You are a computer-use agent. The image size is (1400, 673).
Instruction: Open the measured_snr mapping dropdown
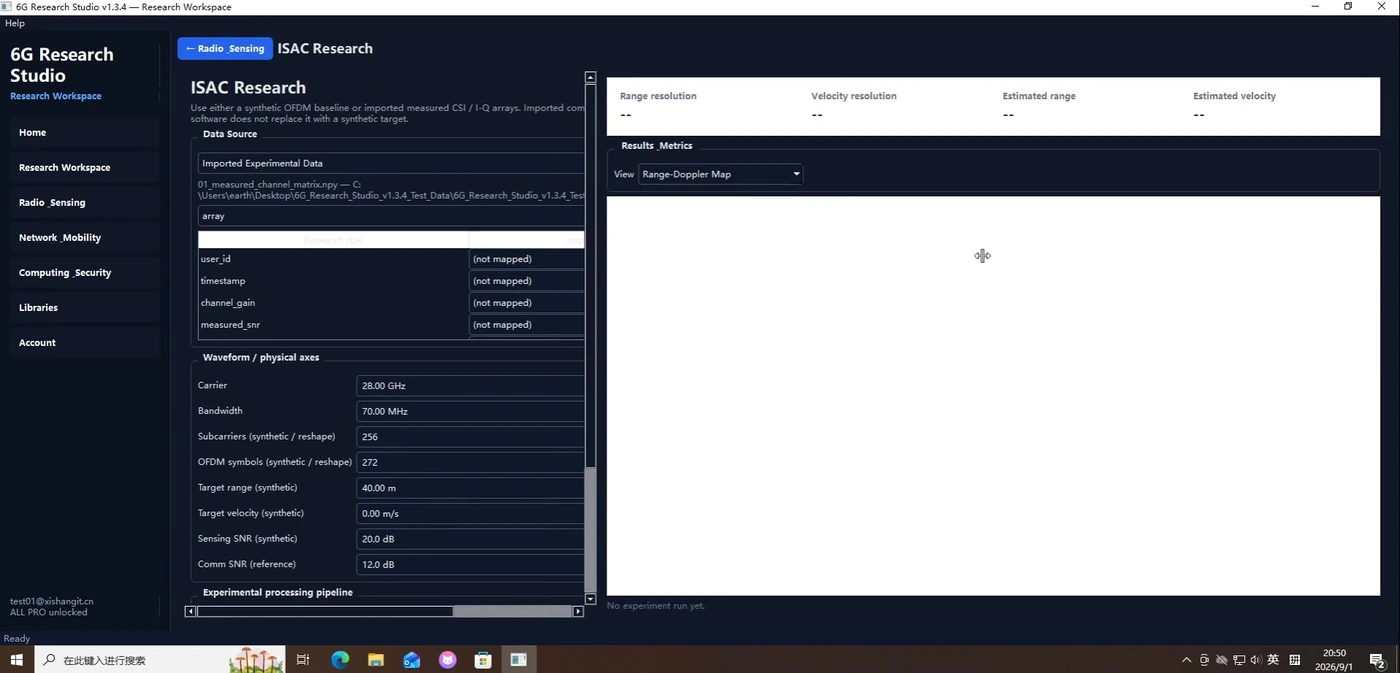pyautogui.click(x=526, y=325)
